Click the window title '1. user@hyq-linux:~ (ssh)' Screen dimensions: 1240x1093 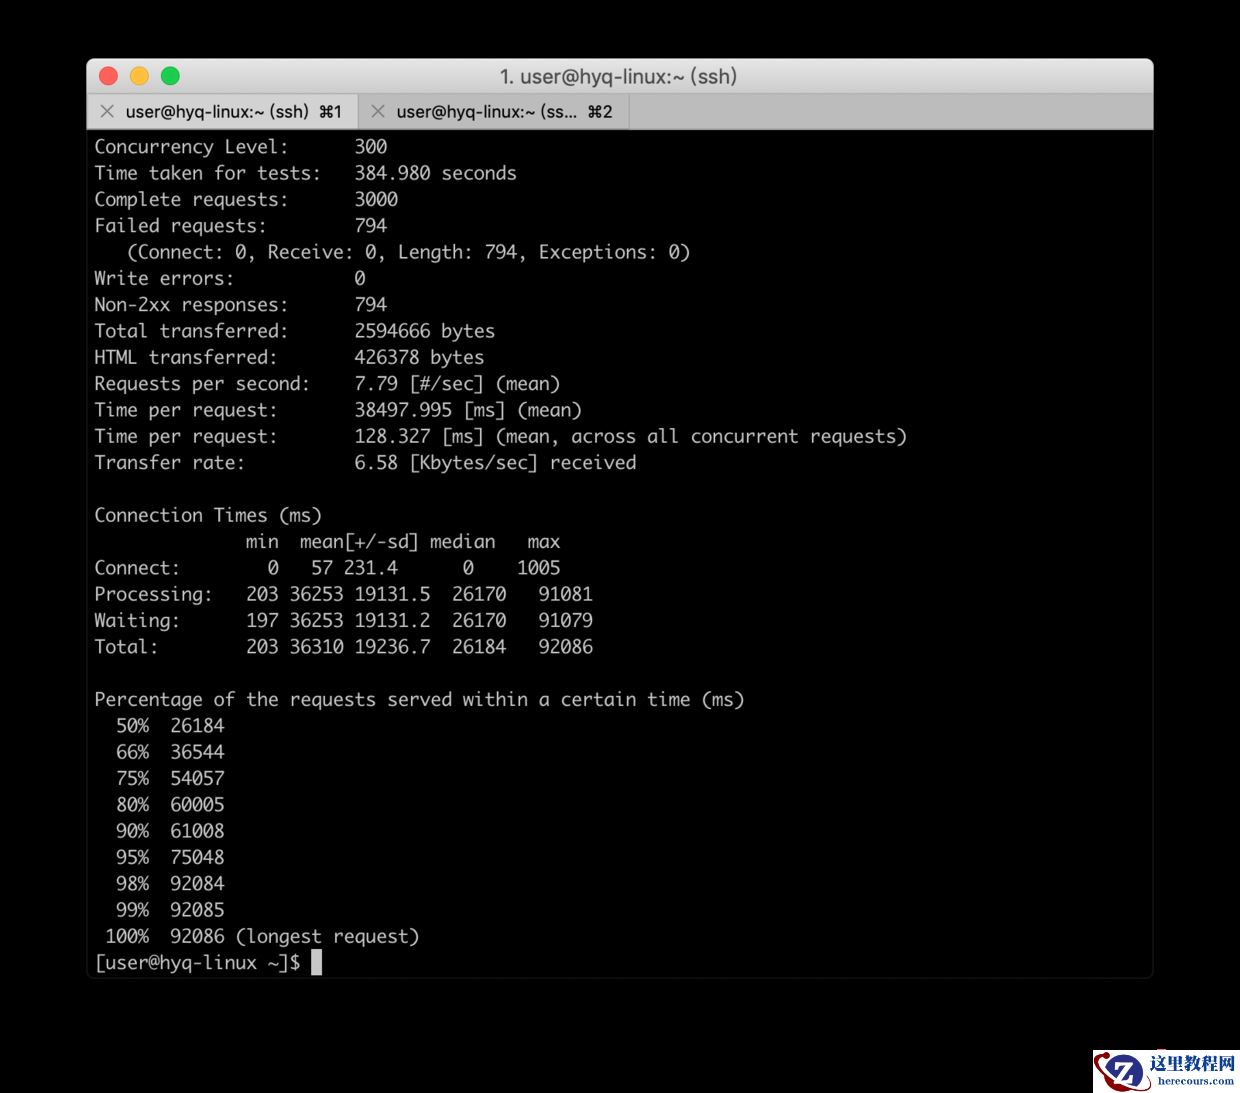(618, 76)
